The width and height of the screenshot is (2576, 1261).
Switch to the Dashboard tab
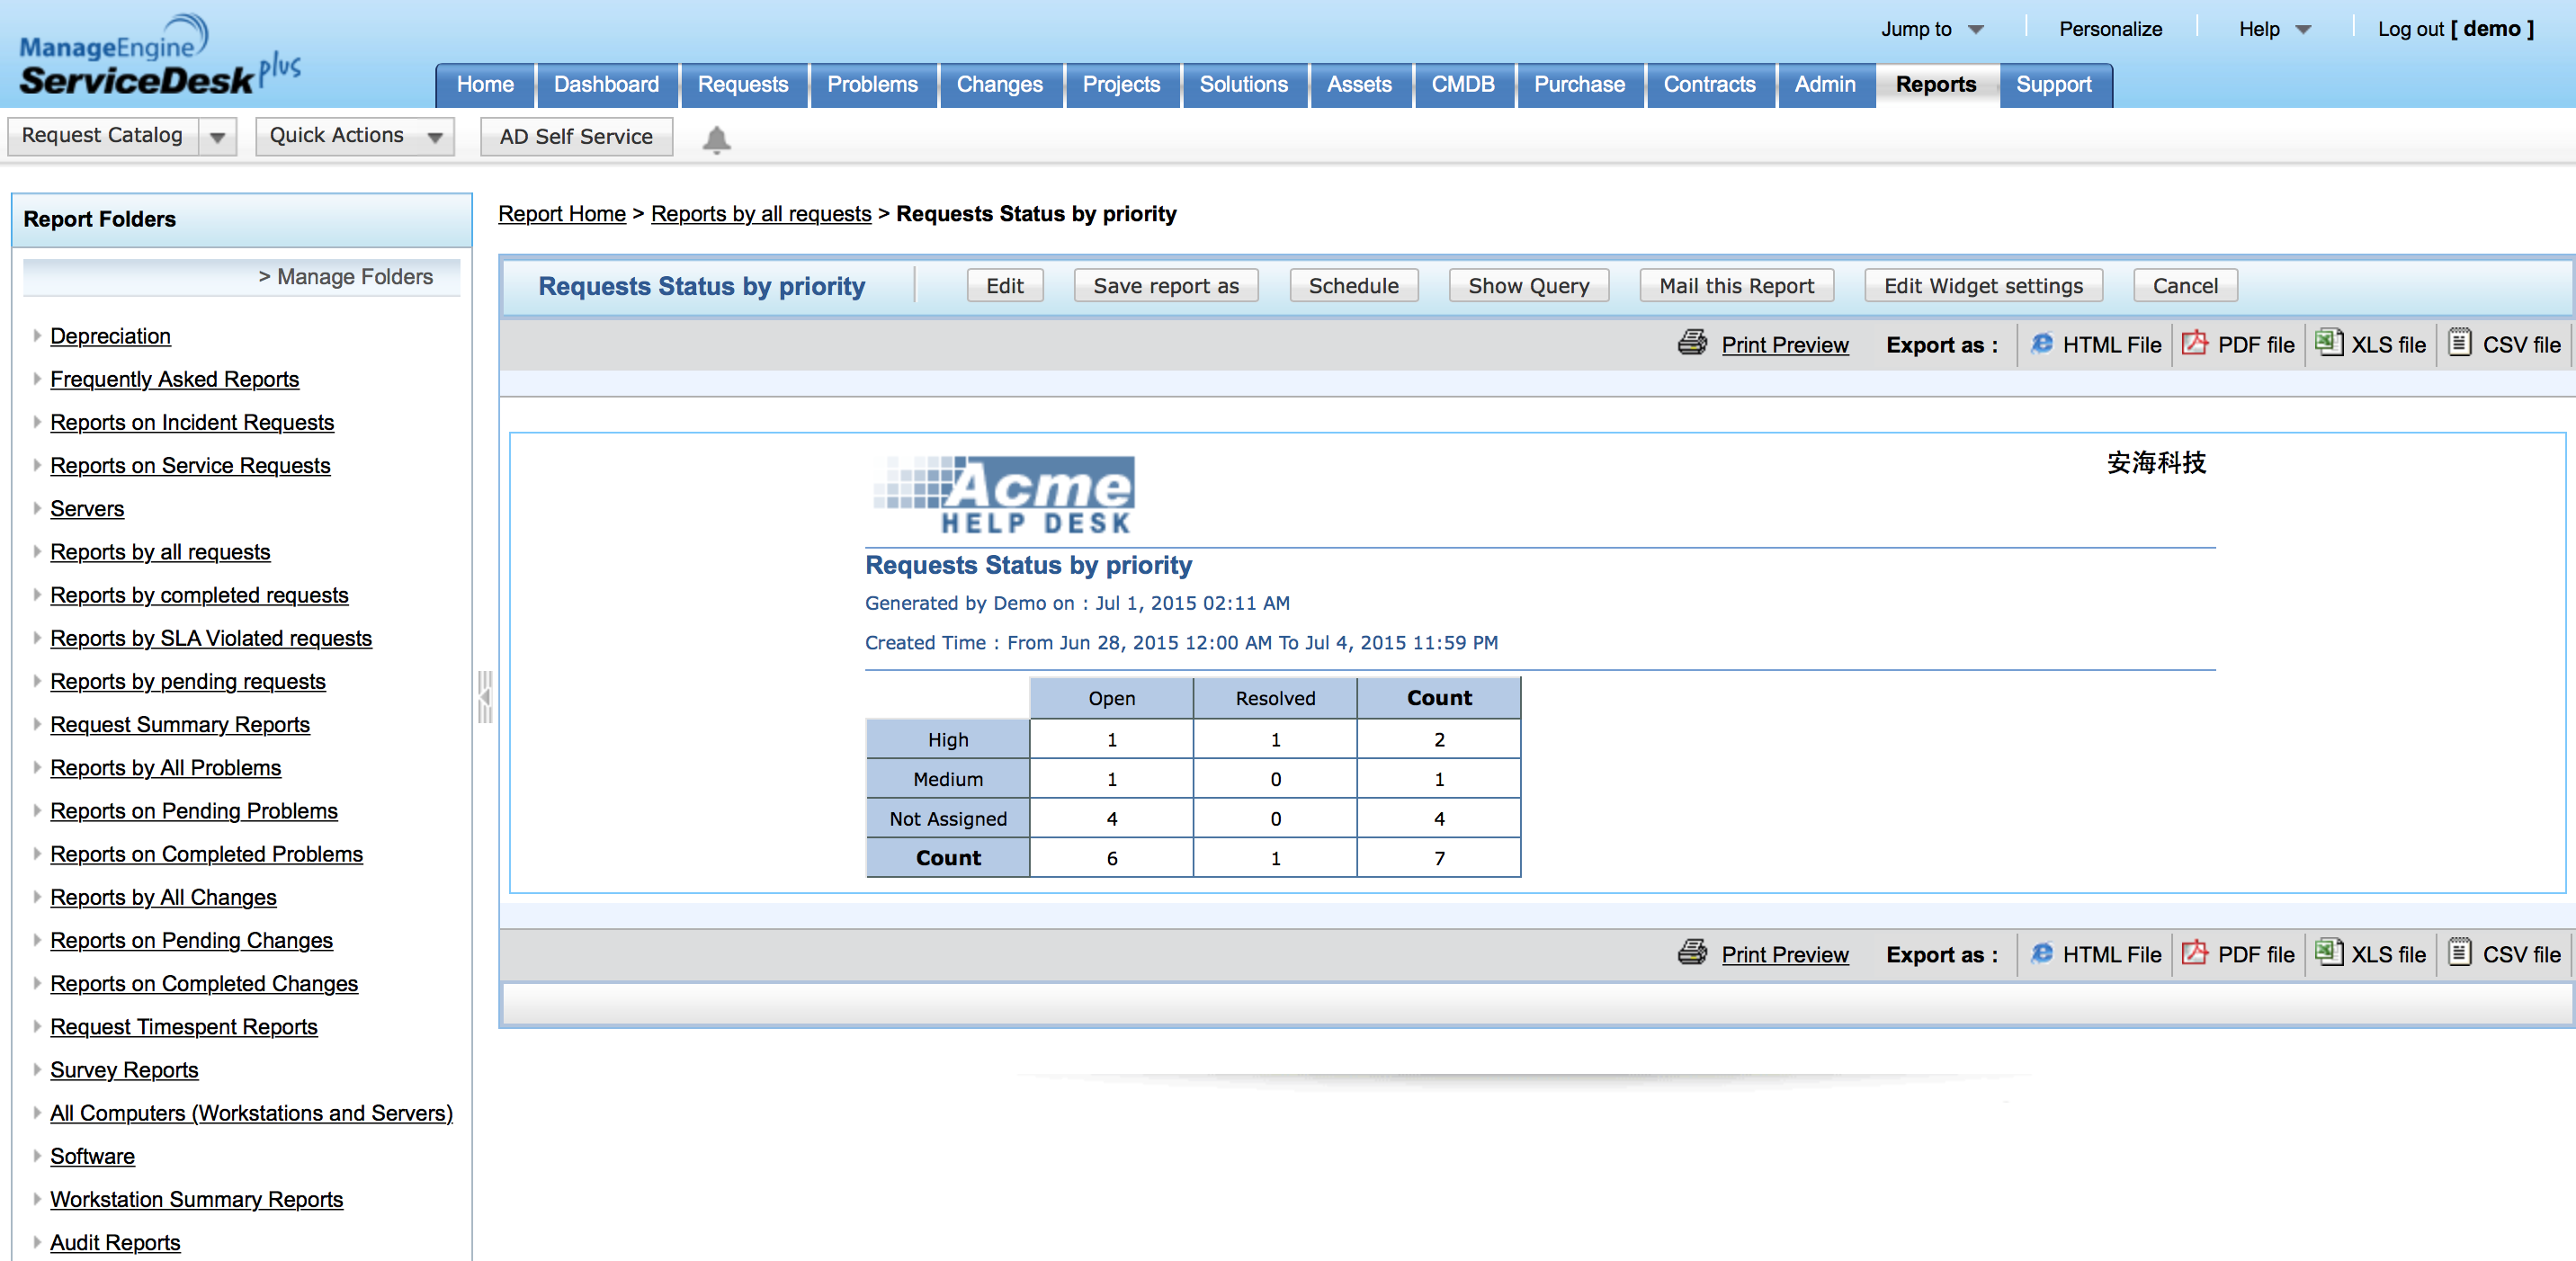click(x=606, y=85)
